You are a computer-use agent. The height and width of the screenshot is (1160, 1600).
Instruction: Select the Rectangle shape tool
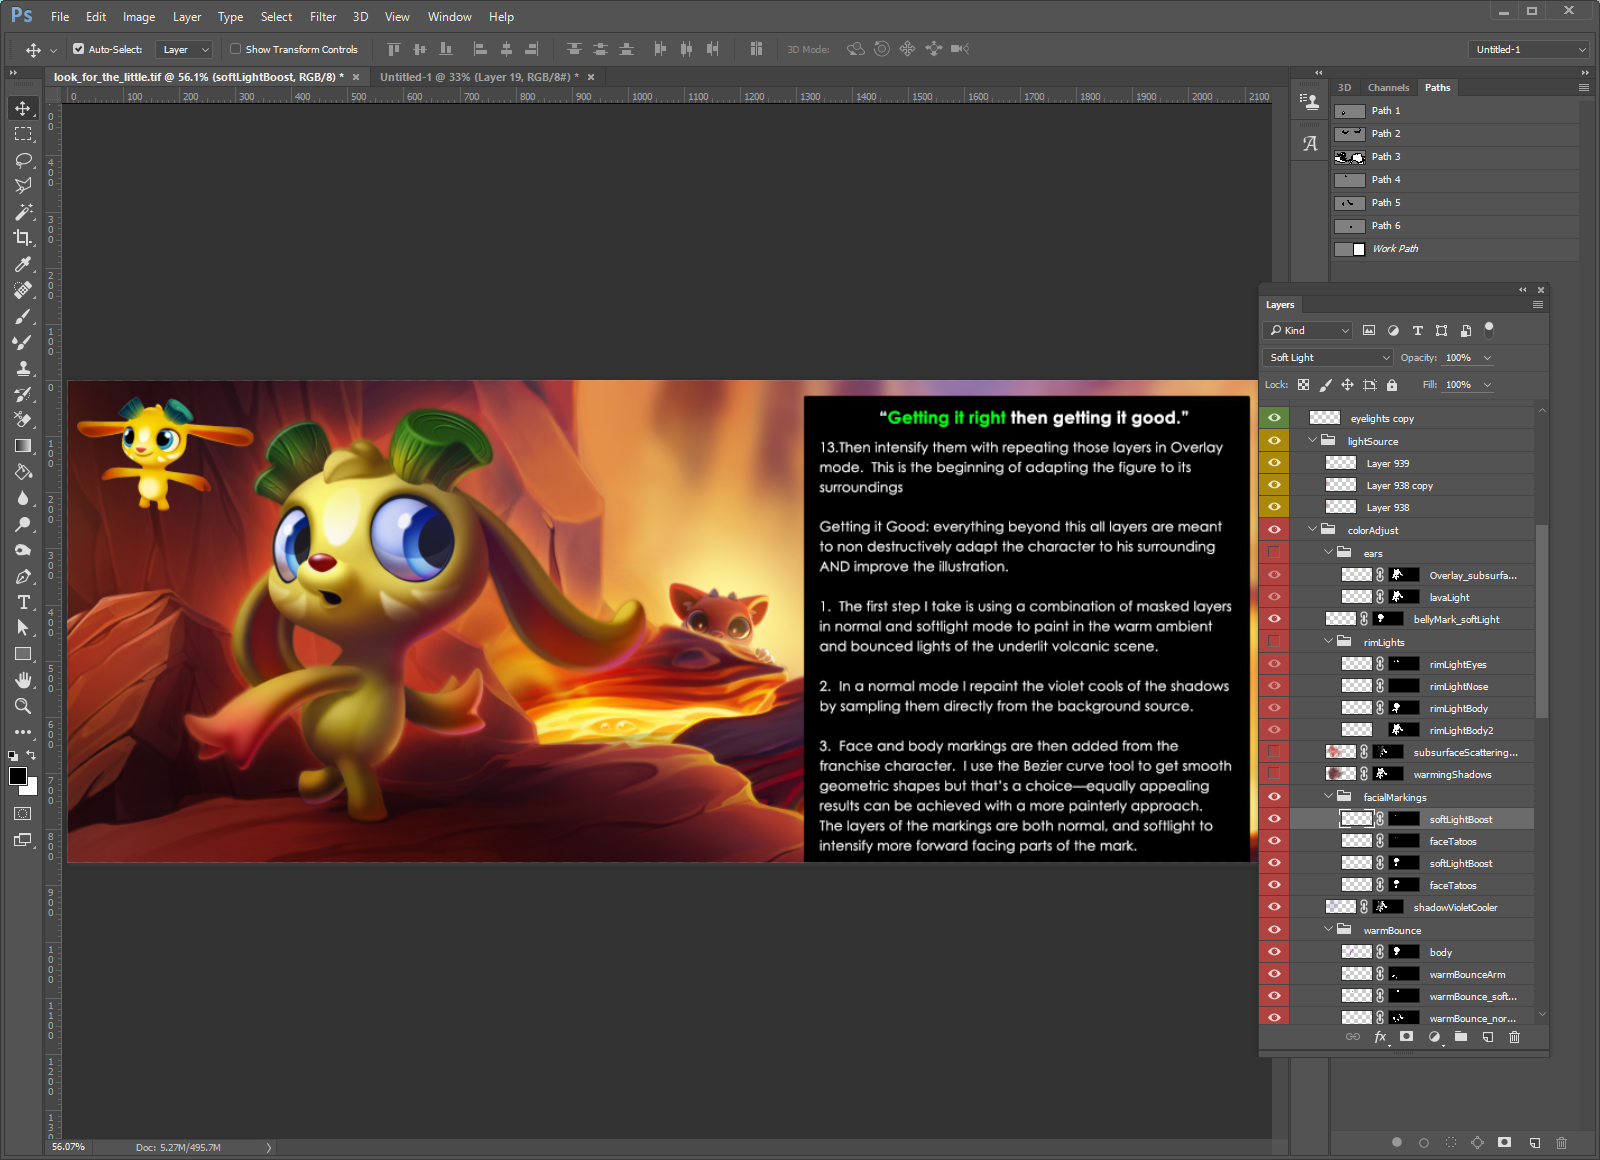23,654
